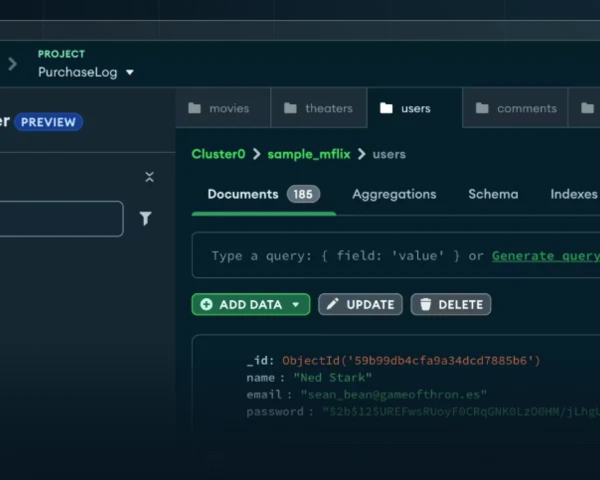Click the Generate query link
Viewport: 600px width, 480px height.
545,256
